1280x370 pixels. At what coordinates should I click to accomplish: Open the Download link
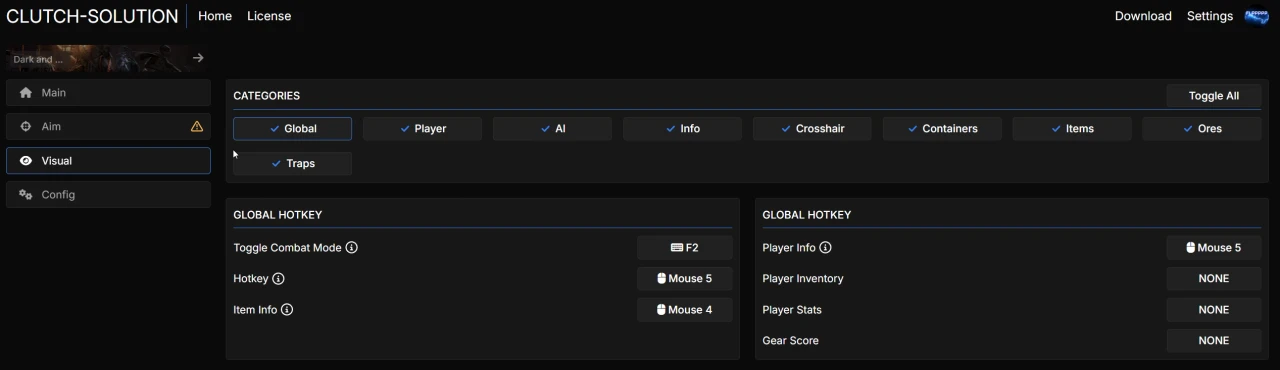1143,16
